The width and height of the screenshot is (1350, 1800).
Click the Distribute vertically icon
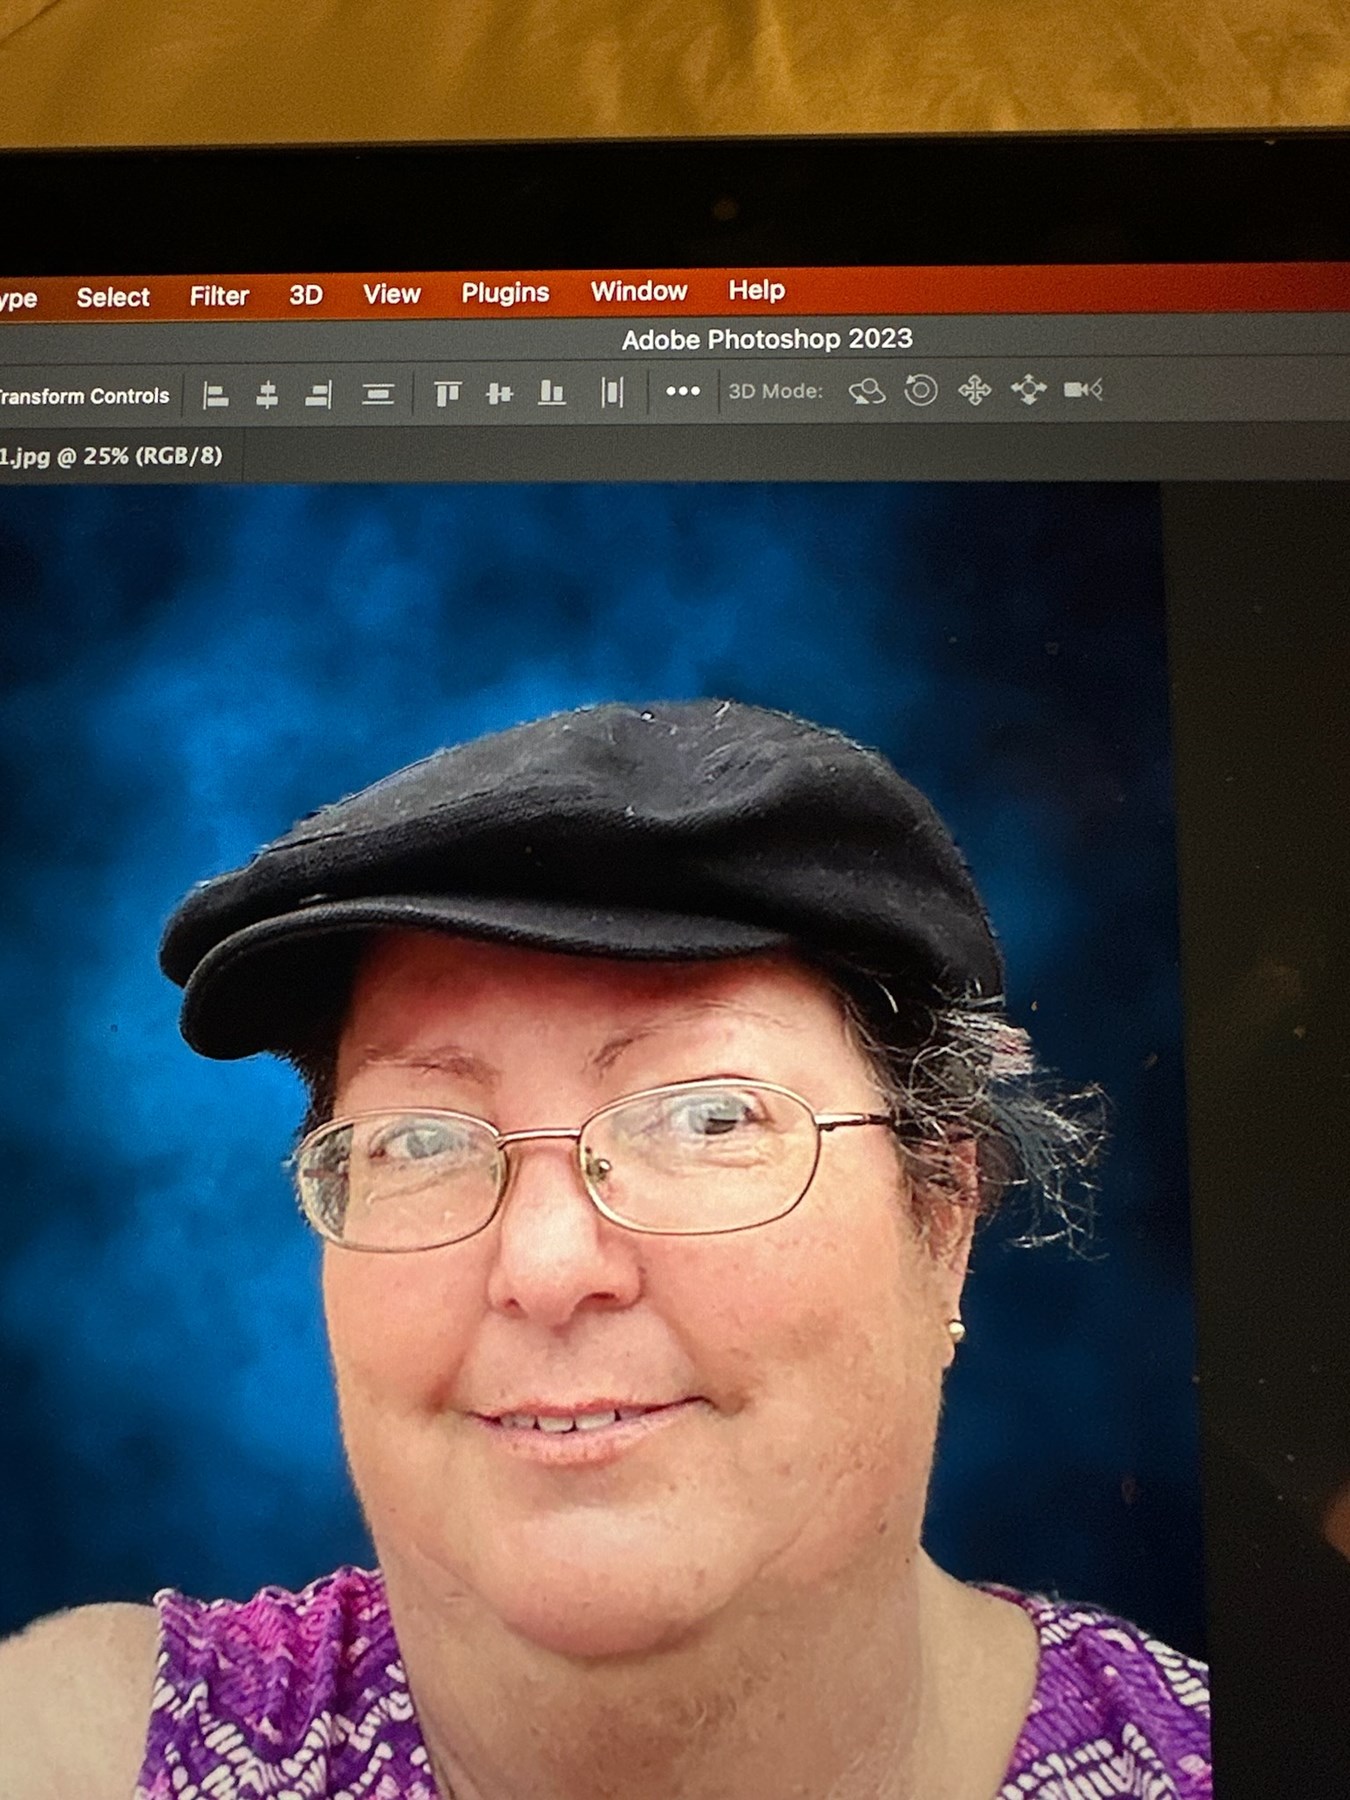pos(378,394)
